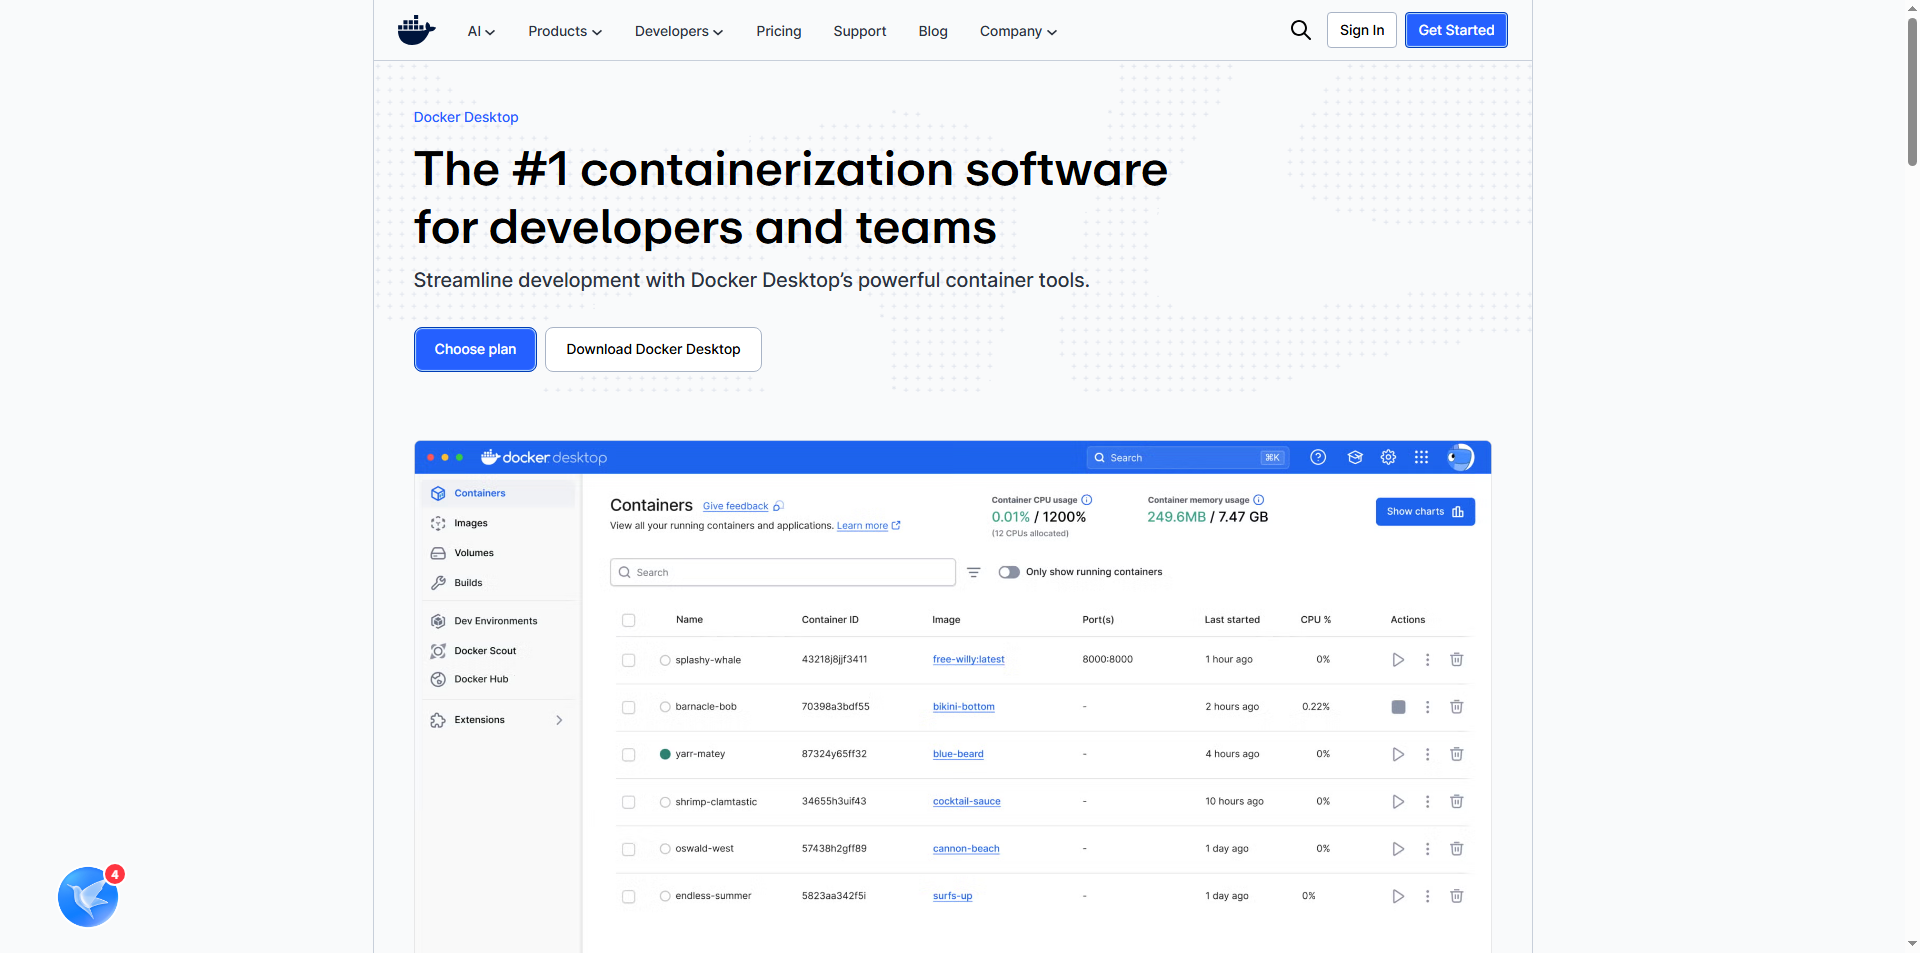Image resolution: width=1920 pixels, height=953 pixels.
Task: Click the Docker whale logo in navbar
Action: point(416,30)
